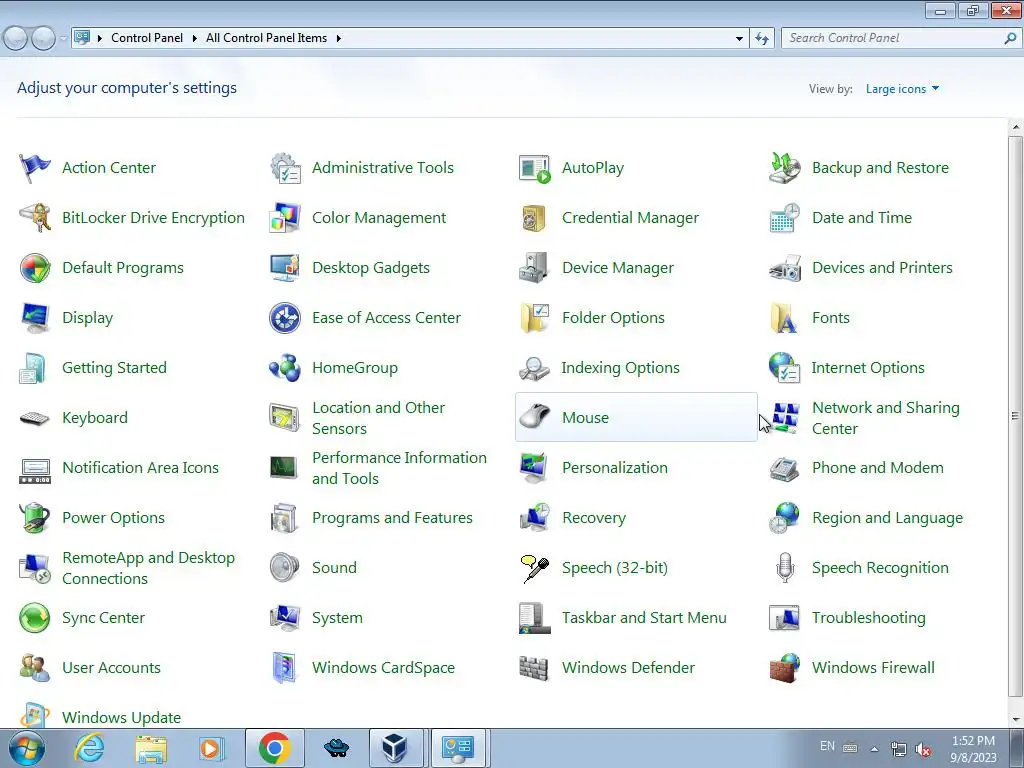The width and height of the screenshot is (1024, 768).
Task: Show hidden tray icons arrow
Action: pos(874,749)
